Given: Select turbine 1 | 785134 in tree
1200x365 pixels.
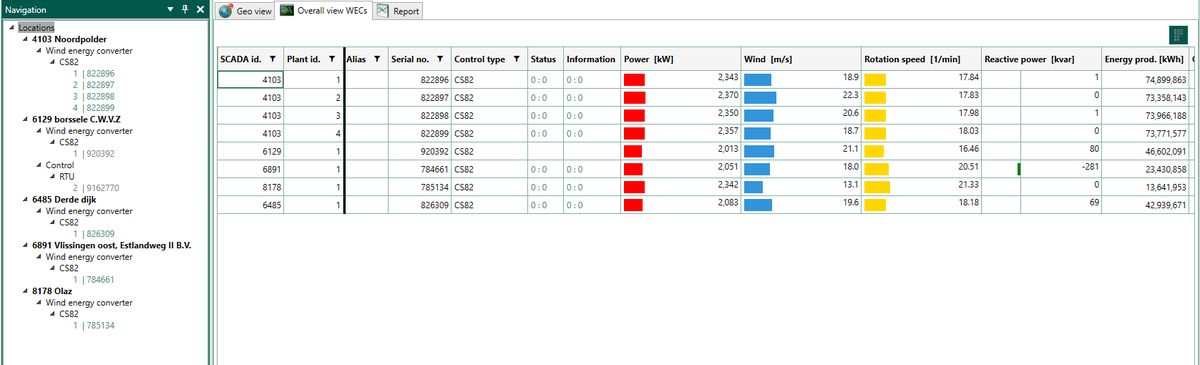Looking at the screenshot, I should [93, 325].
